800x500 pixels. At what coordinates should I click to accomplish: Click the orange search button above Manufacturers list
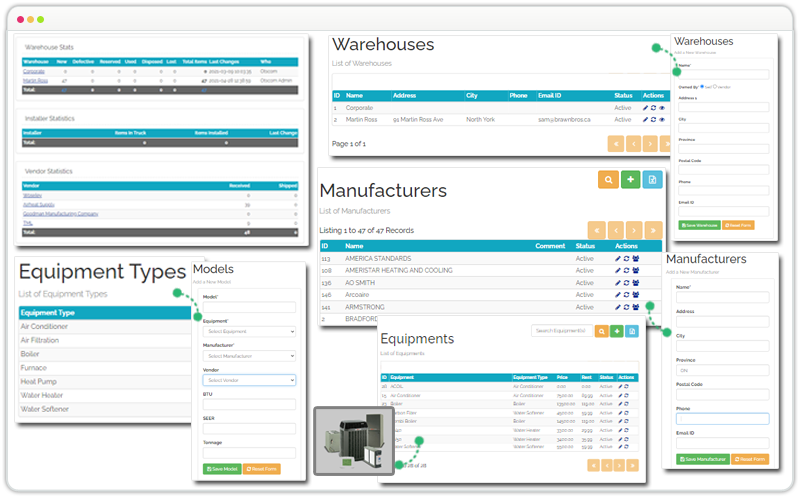(x=607, y=179)
